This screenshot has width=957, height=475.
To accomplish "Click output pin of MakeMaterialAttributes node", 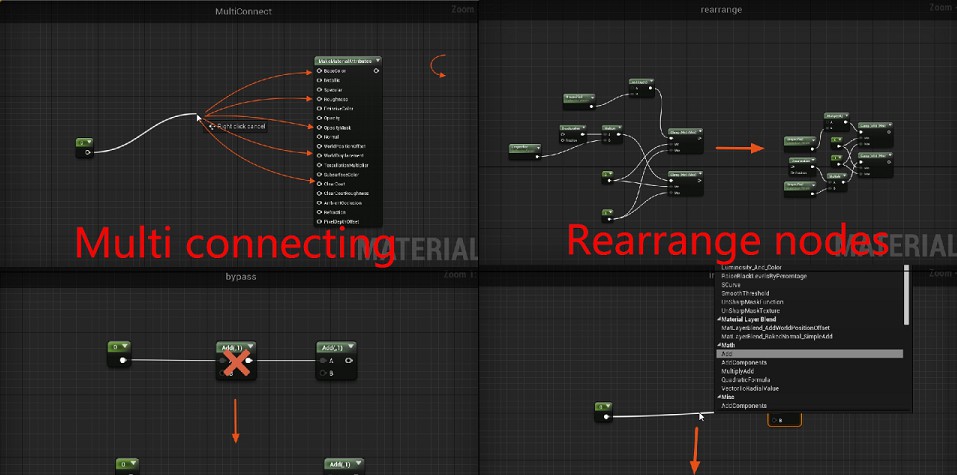I will [377, 72].
